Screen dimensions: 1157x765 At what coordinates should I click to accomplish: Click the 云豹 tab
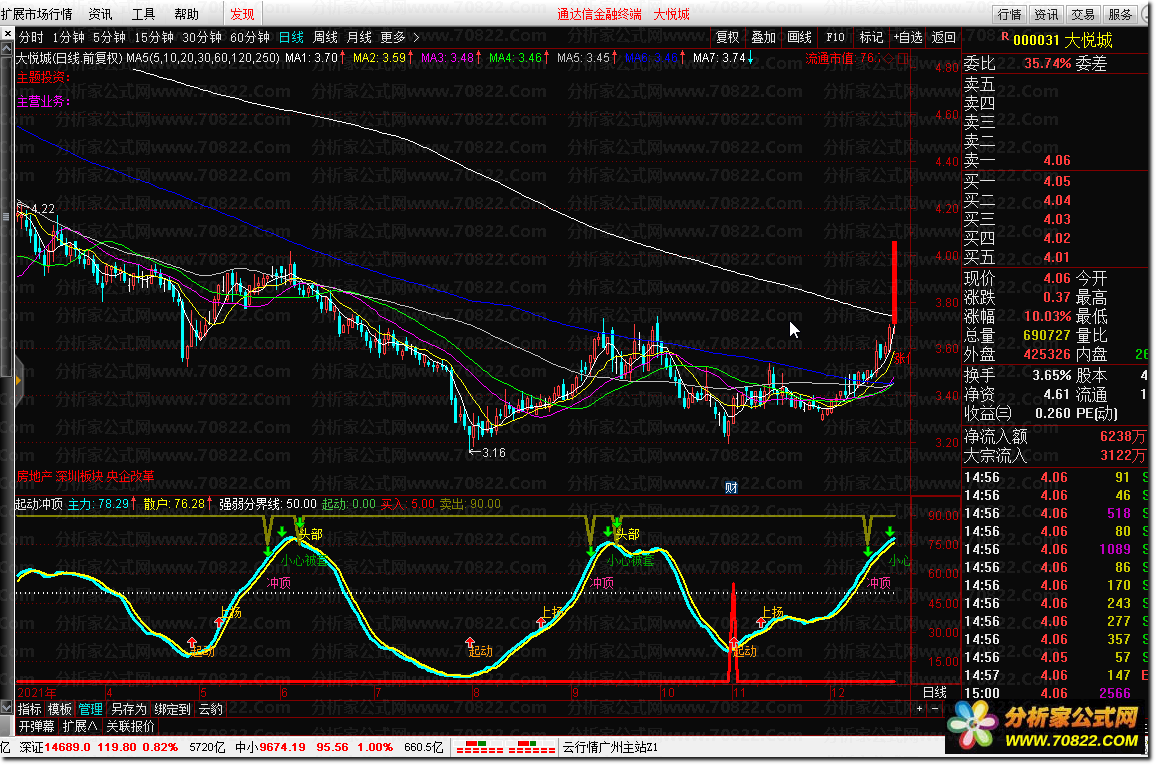[x=210, y=709]
